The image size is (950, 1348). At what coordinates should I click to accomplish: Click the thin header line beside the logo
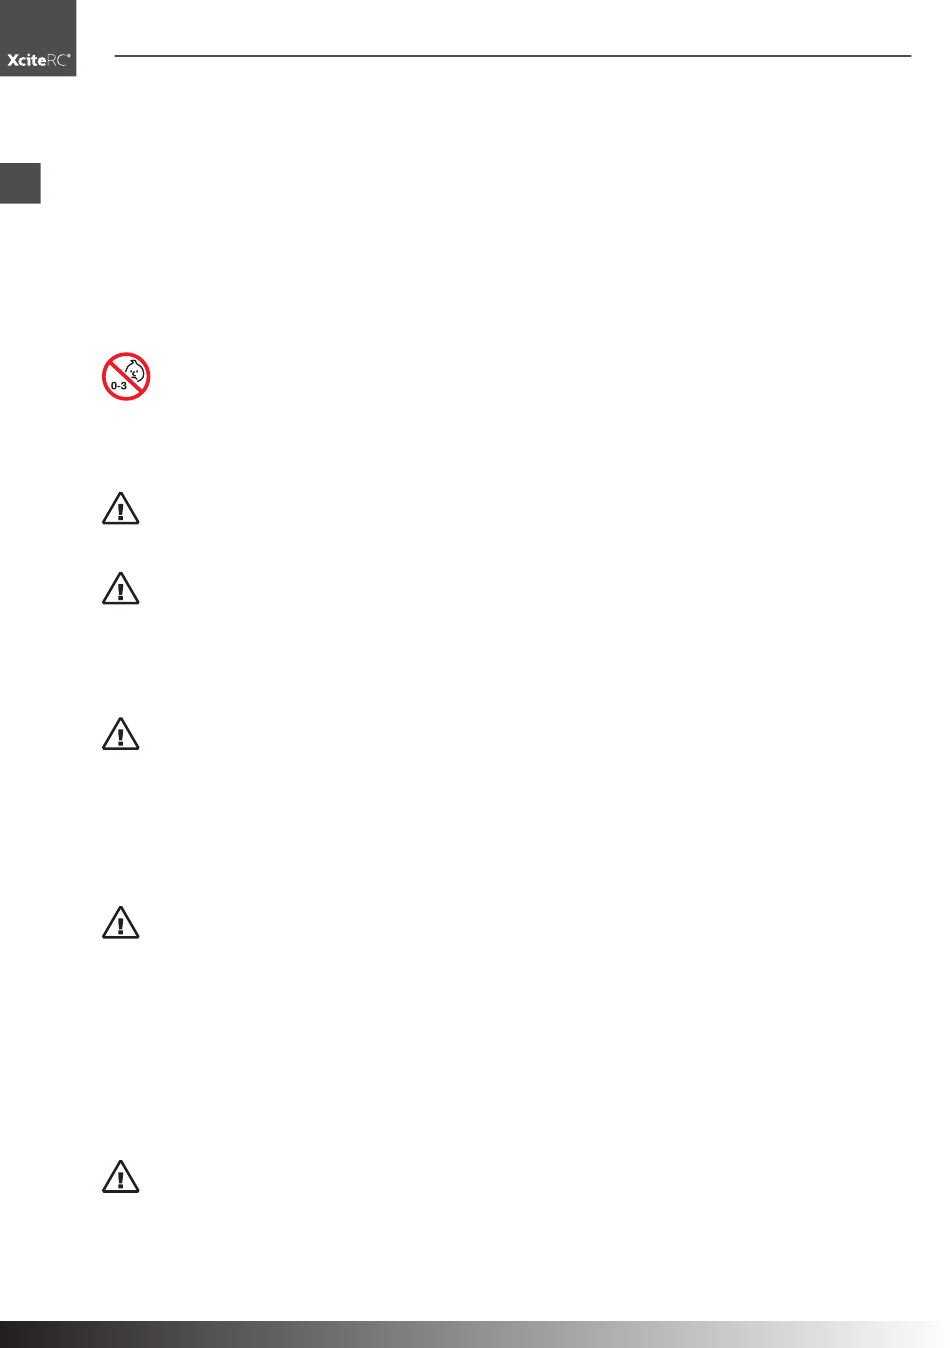click(x=513, y=56)
